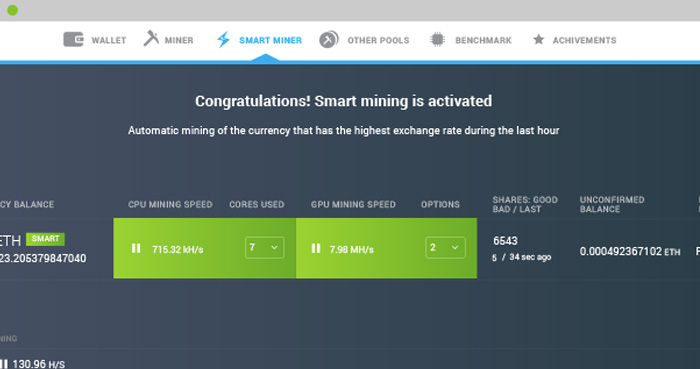Image resolution: width=700 pixels, height=369 pixels.
Task: Click the CORES USED column header
Action: click(257, 204)
